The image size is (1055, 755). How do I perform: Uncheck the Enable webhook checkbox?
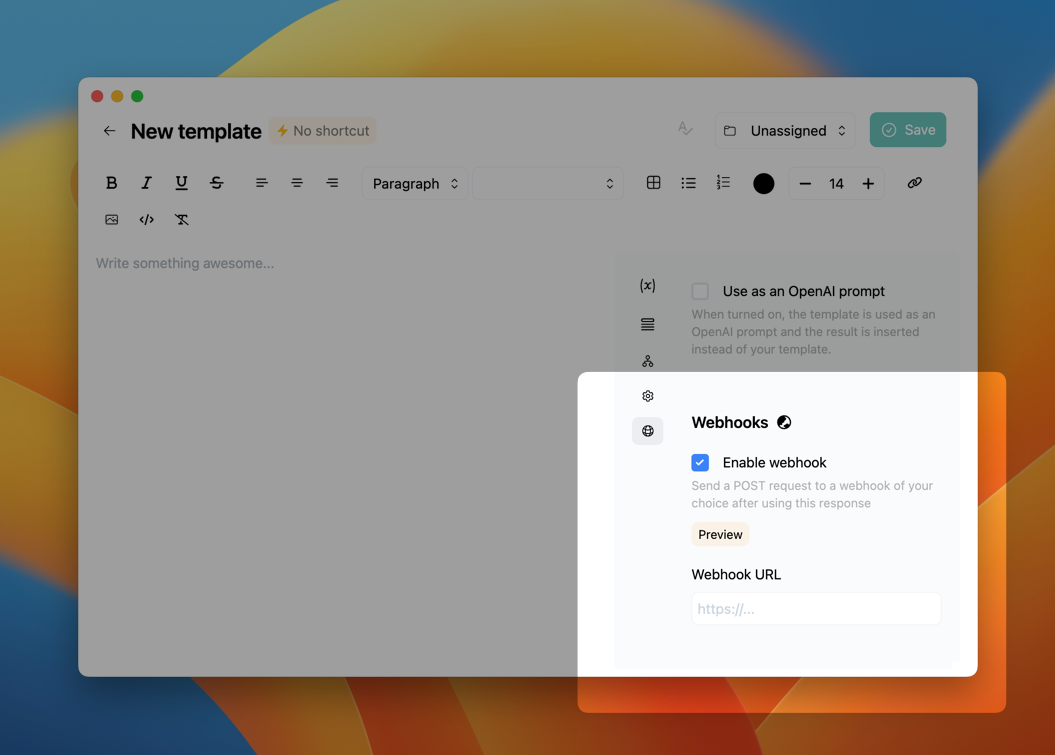click(x=700, y=462)
